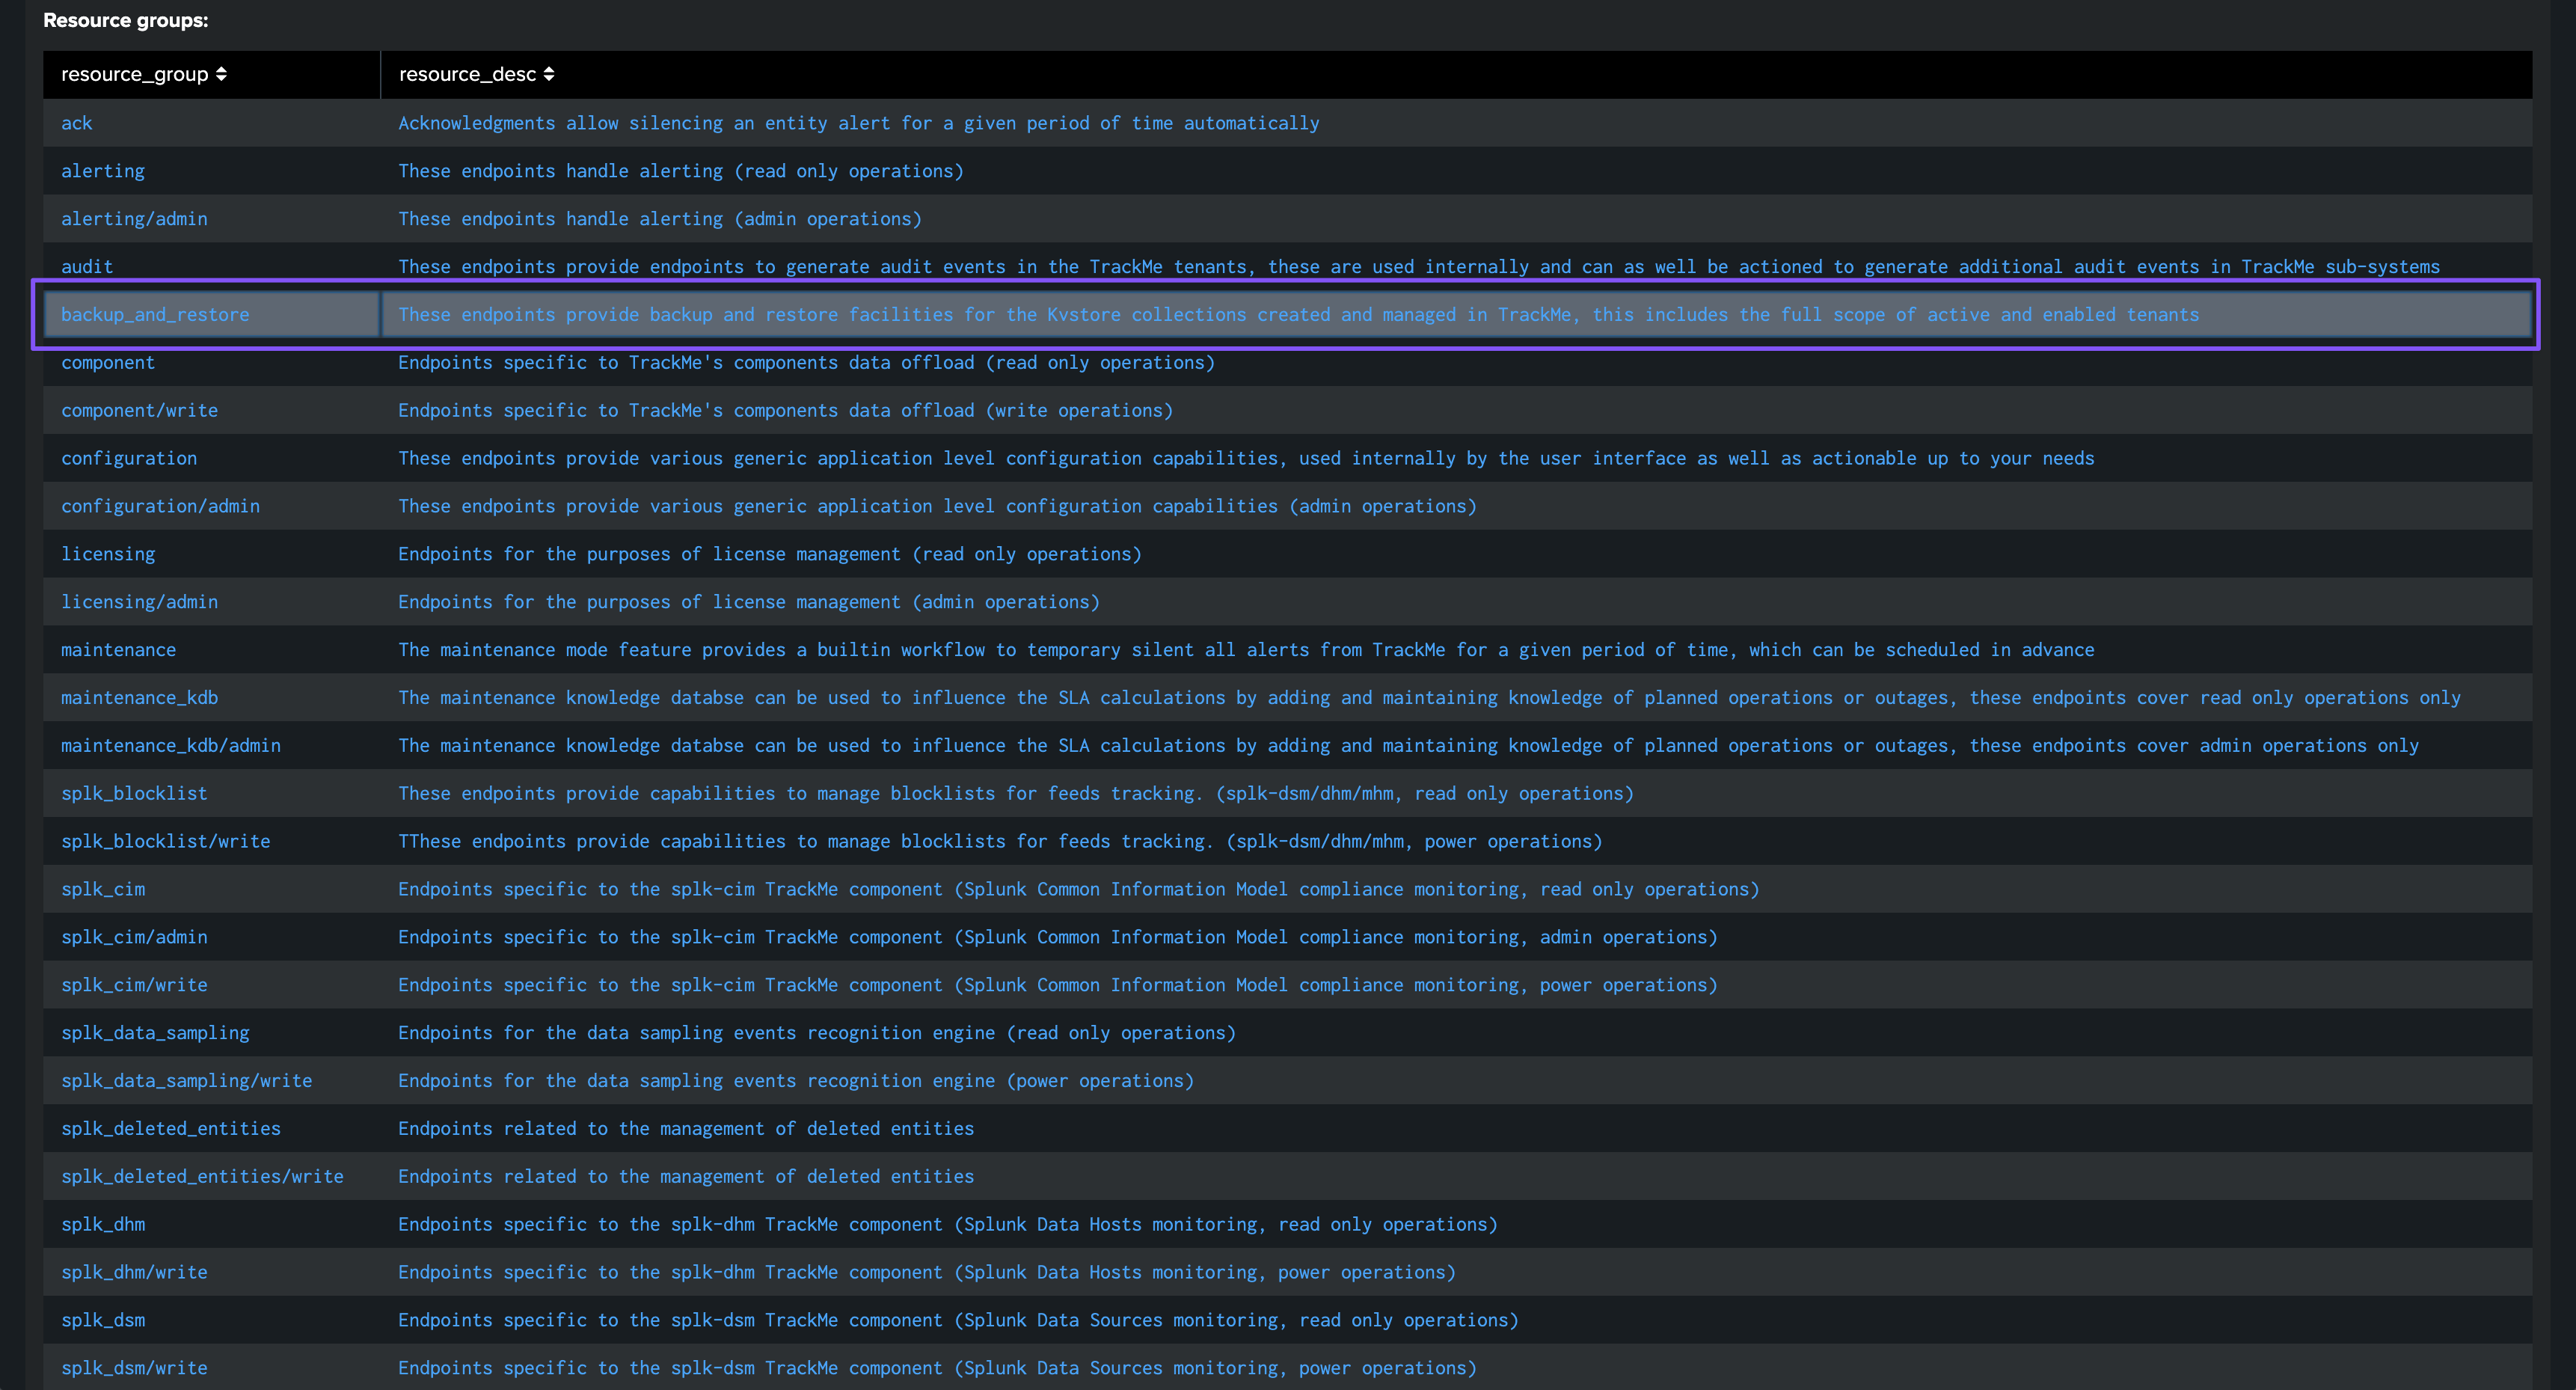Open the 'maintenance_kdb/admin' resource group
This screenshot has width=2576, height=1390.
[x=171, y=746]
